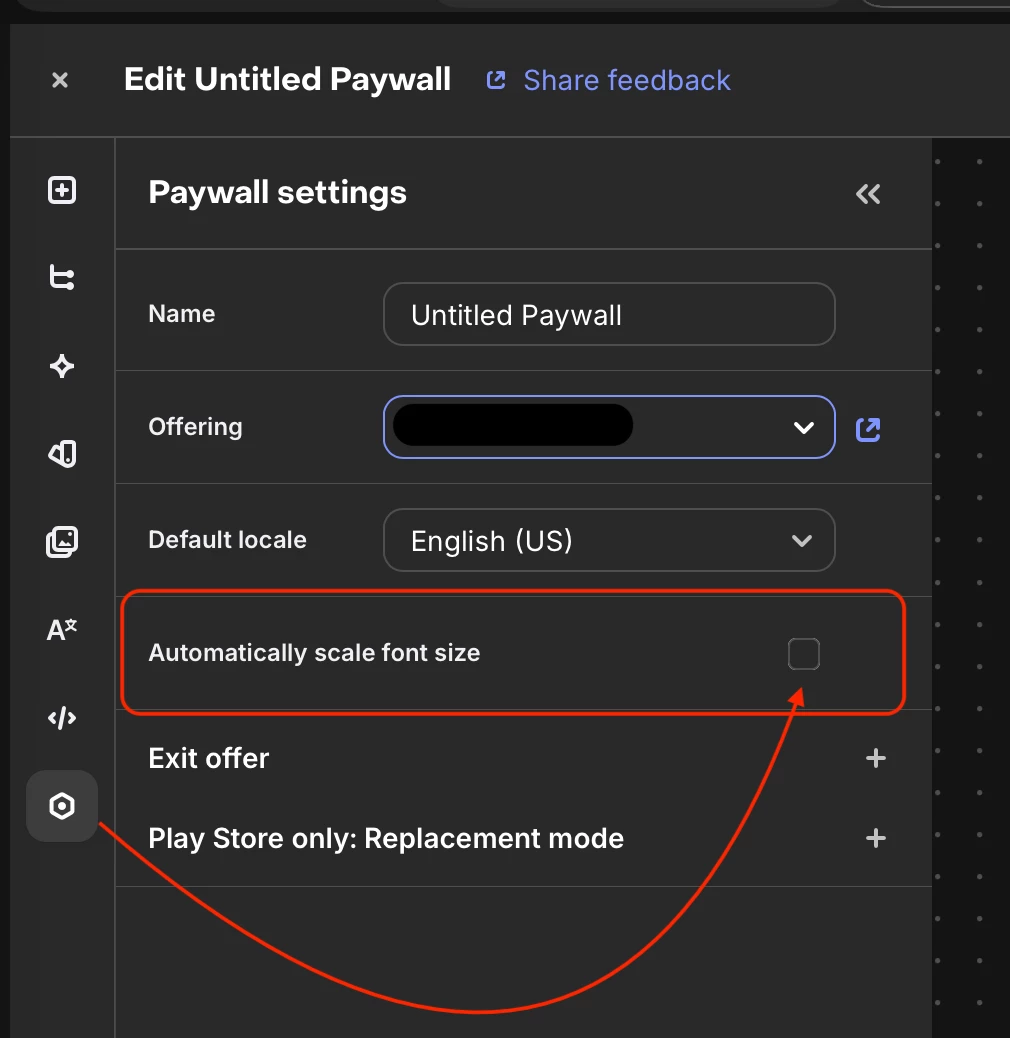
Task: Enable Automatically scale font size checkbox
Action: [804, 654]
